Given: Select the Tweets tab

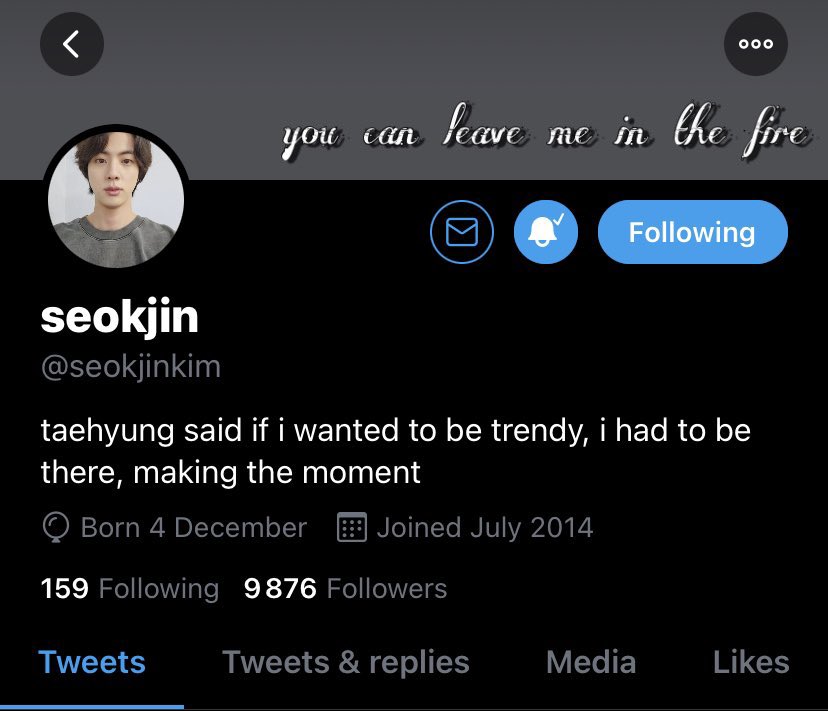Looking at the screenshot, I should 92,662.
